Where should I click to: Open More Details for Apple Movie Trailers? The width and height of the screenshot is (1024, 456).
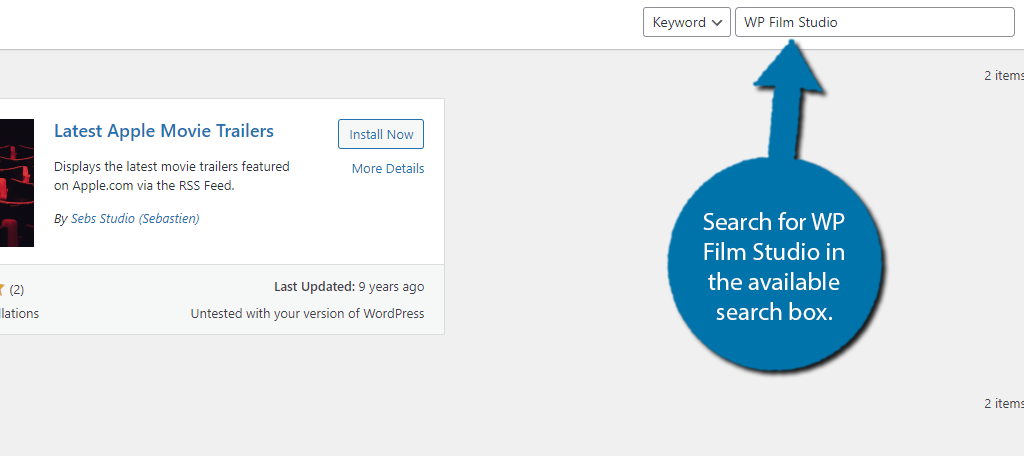[388, 169]
